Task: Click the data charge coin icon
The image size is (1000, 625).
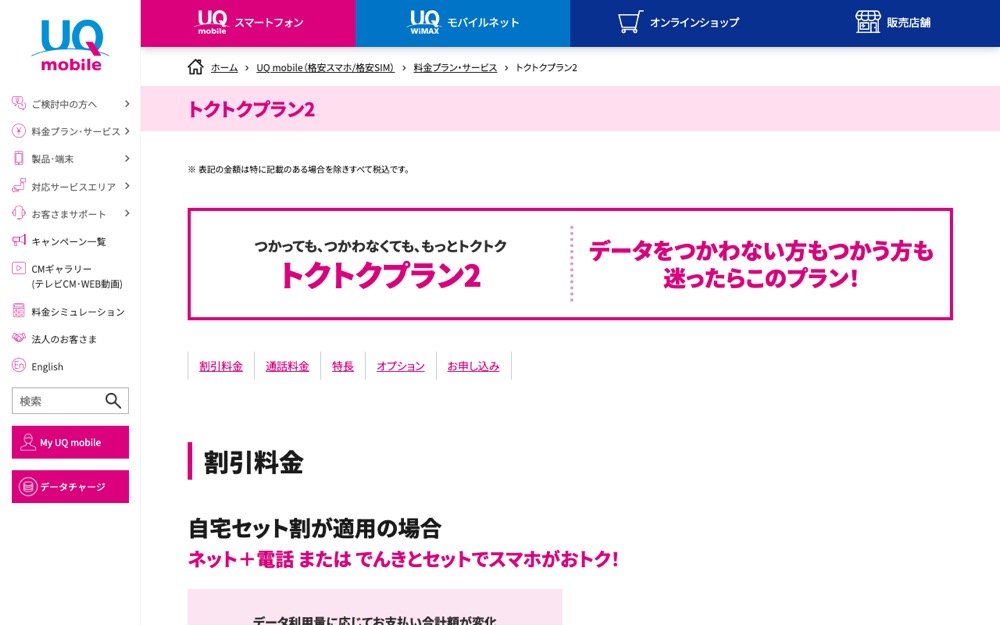Action: pyautogui.click(x=27, y=487)
